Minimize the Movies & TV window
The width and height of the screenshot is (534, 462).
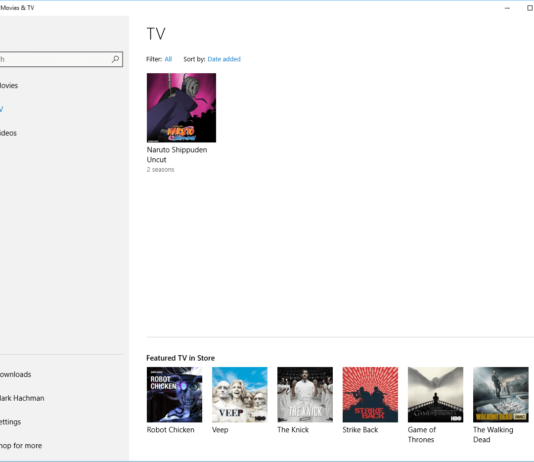point(507,8)
